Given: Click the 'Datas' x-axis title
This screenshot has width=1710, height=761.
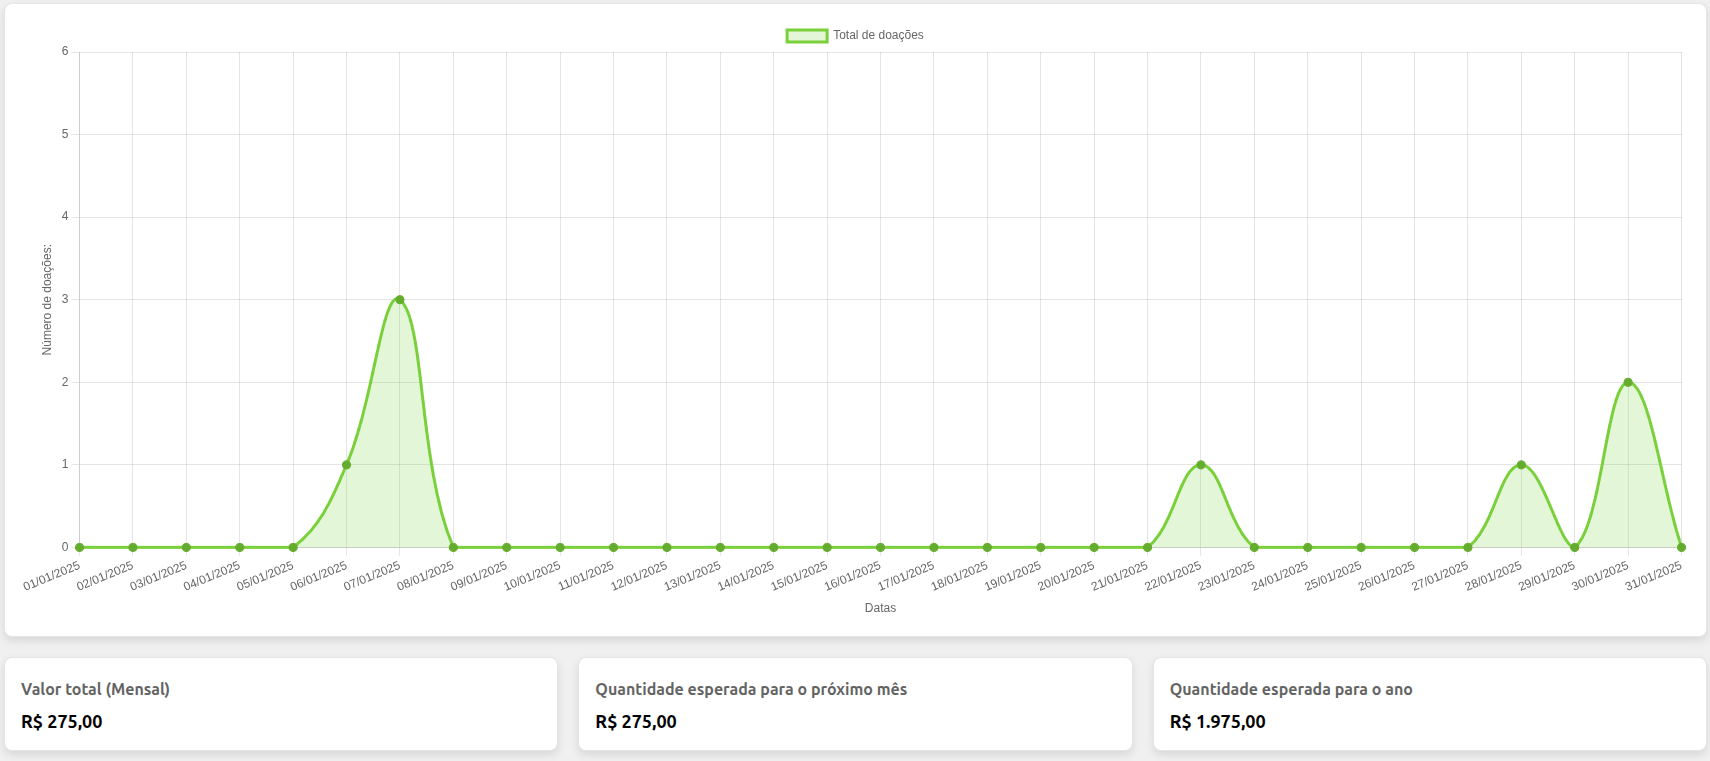Looking at the screenshot, I should (x=880, y=608).
